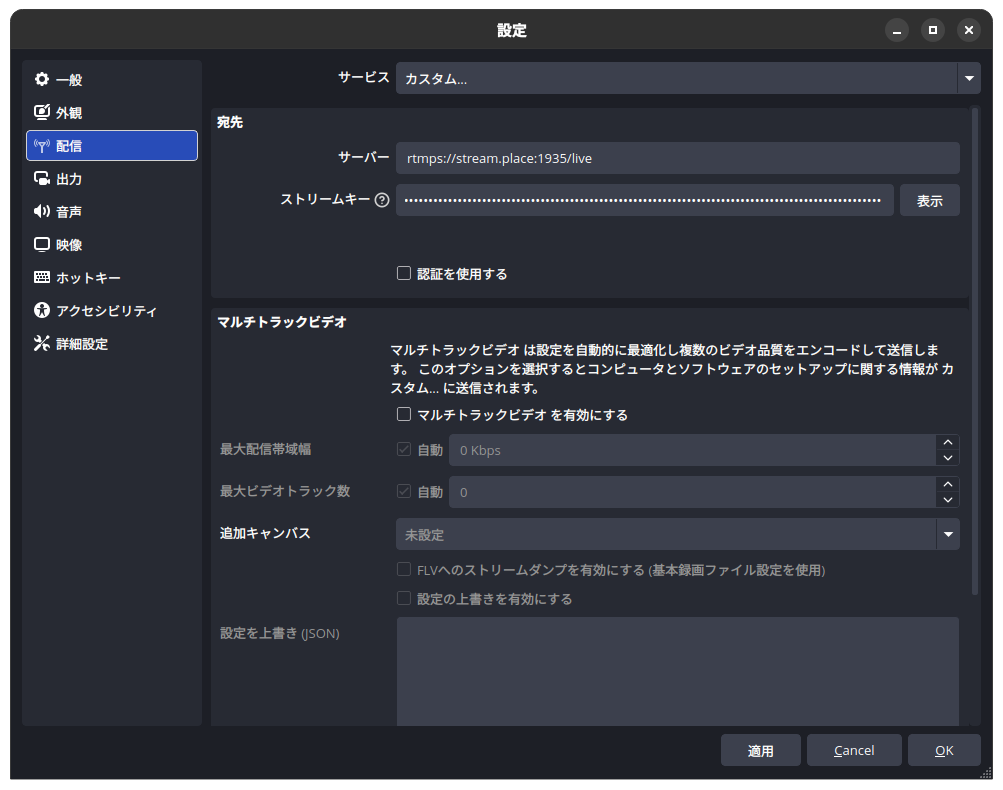This screenshot has width=1003, height=790.
Task: Click the 音声 speaker icon
Action: coord(41,212)
